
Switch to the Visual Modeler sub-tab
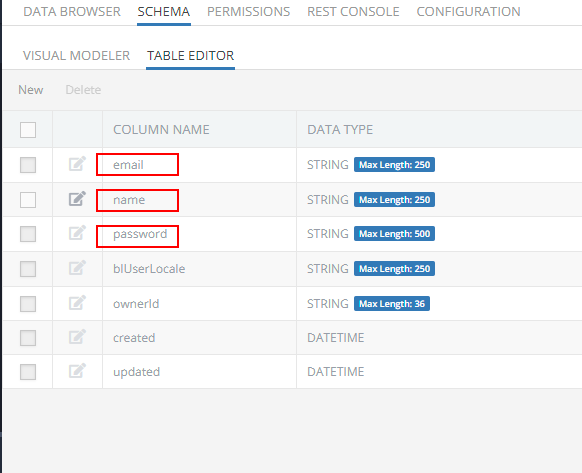76,56
